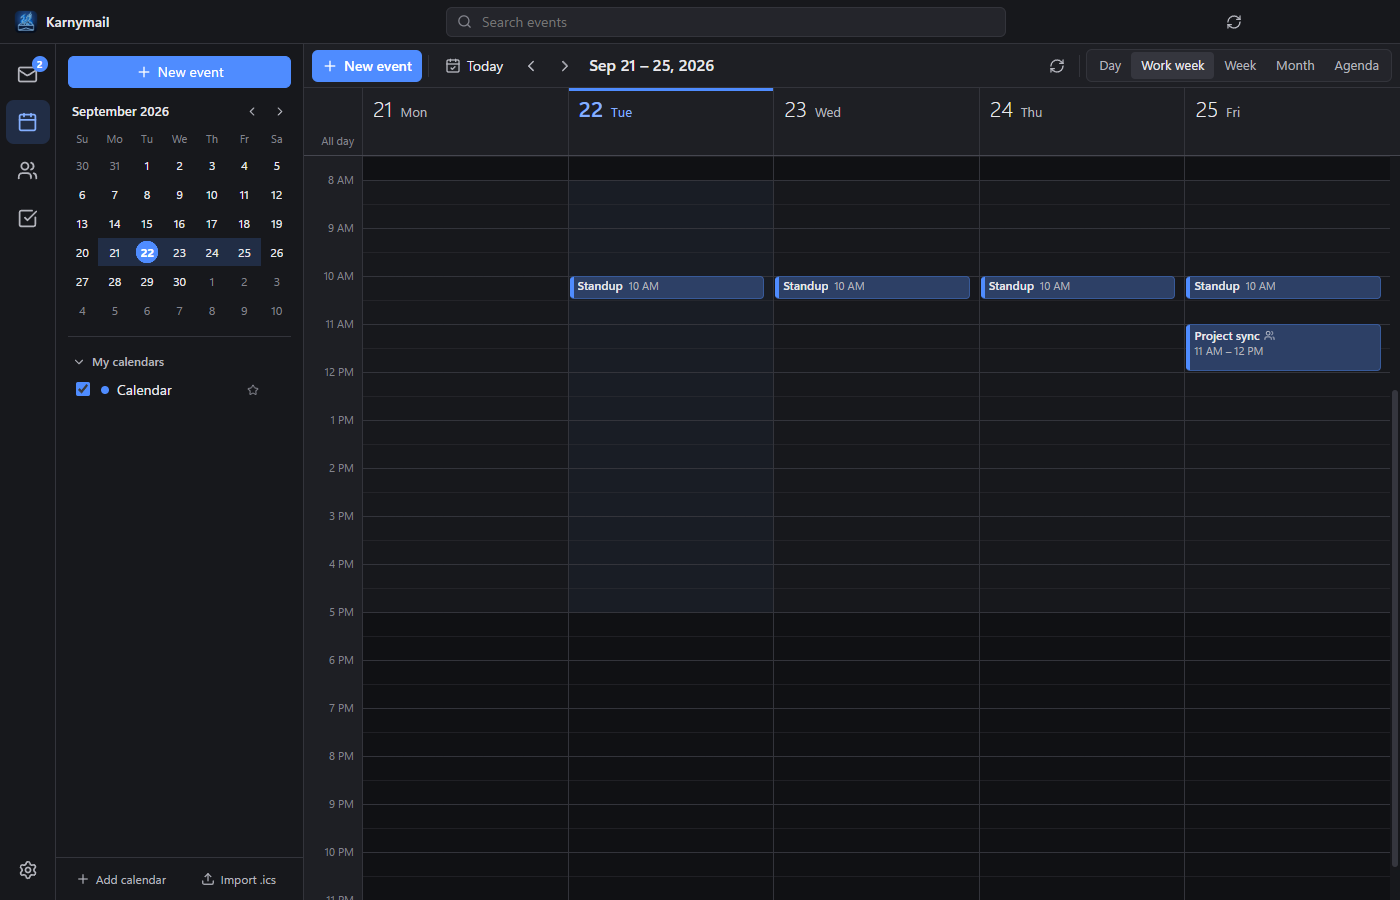
Task: Open the Contacts icon in sidebar
Action: 28,170
